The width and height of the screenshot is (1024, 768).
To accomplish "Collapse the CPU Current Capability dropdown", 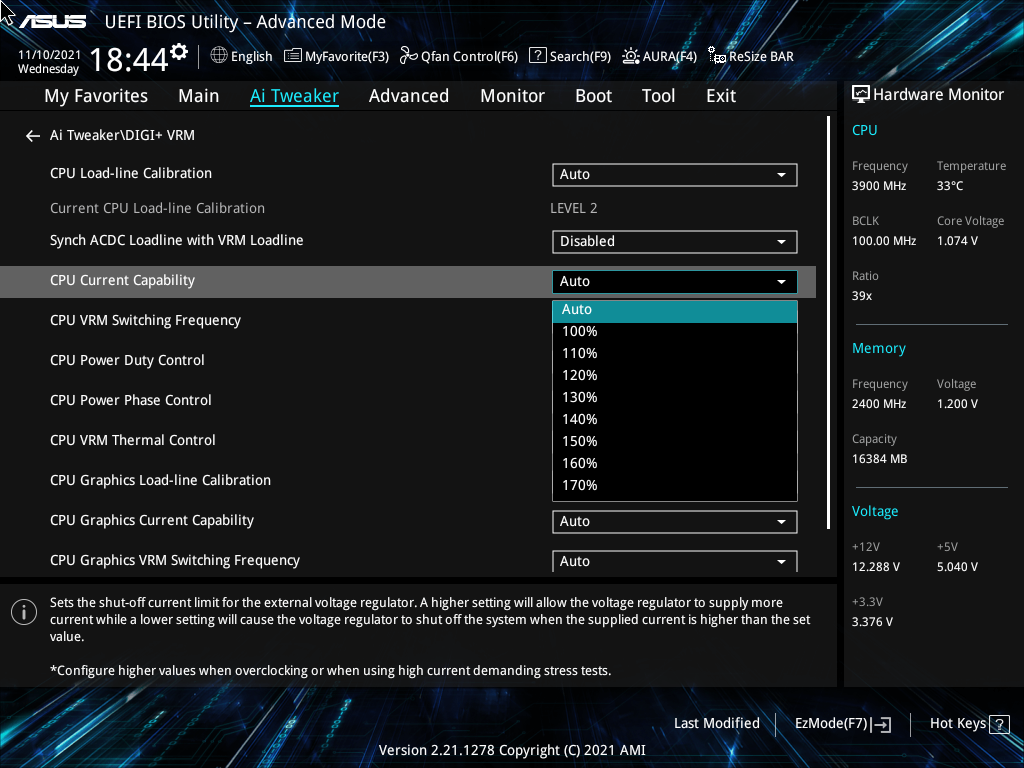I will [x=675, y=281].
